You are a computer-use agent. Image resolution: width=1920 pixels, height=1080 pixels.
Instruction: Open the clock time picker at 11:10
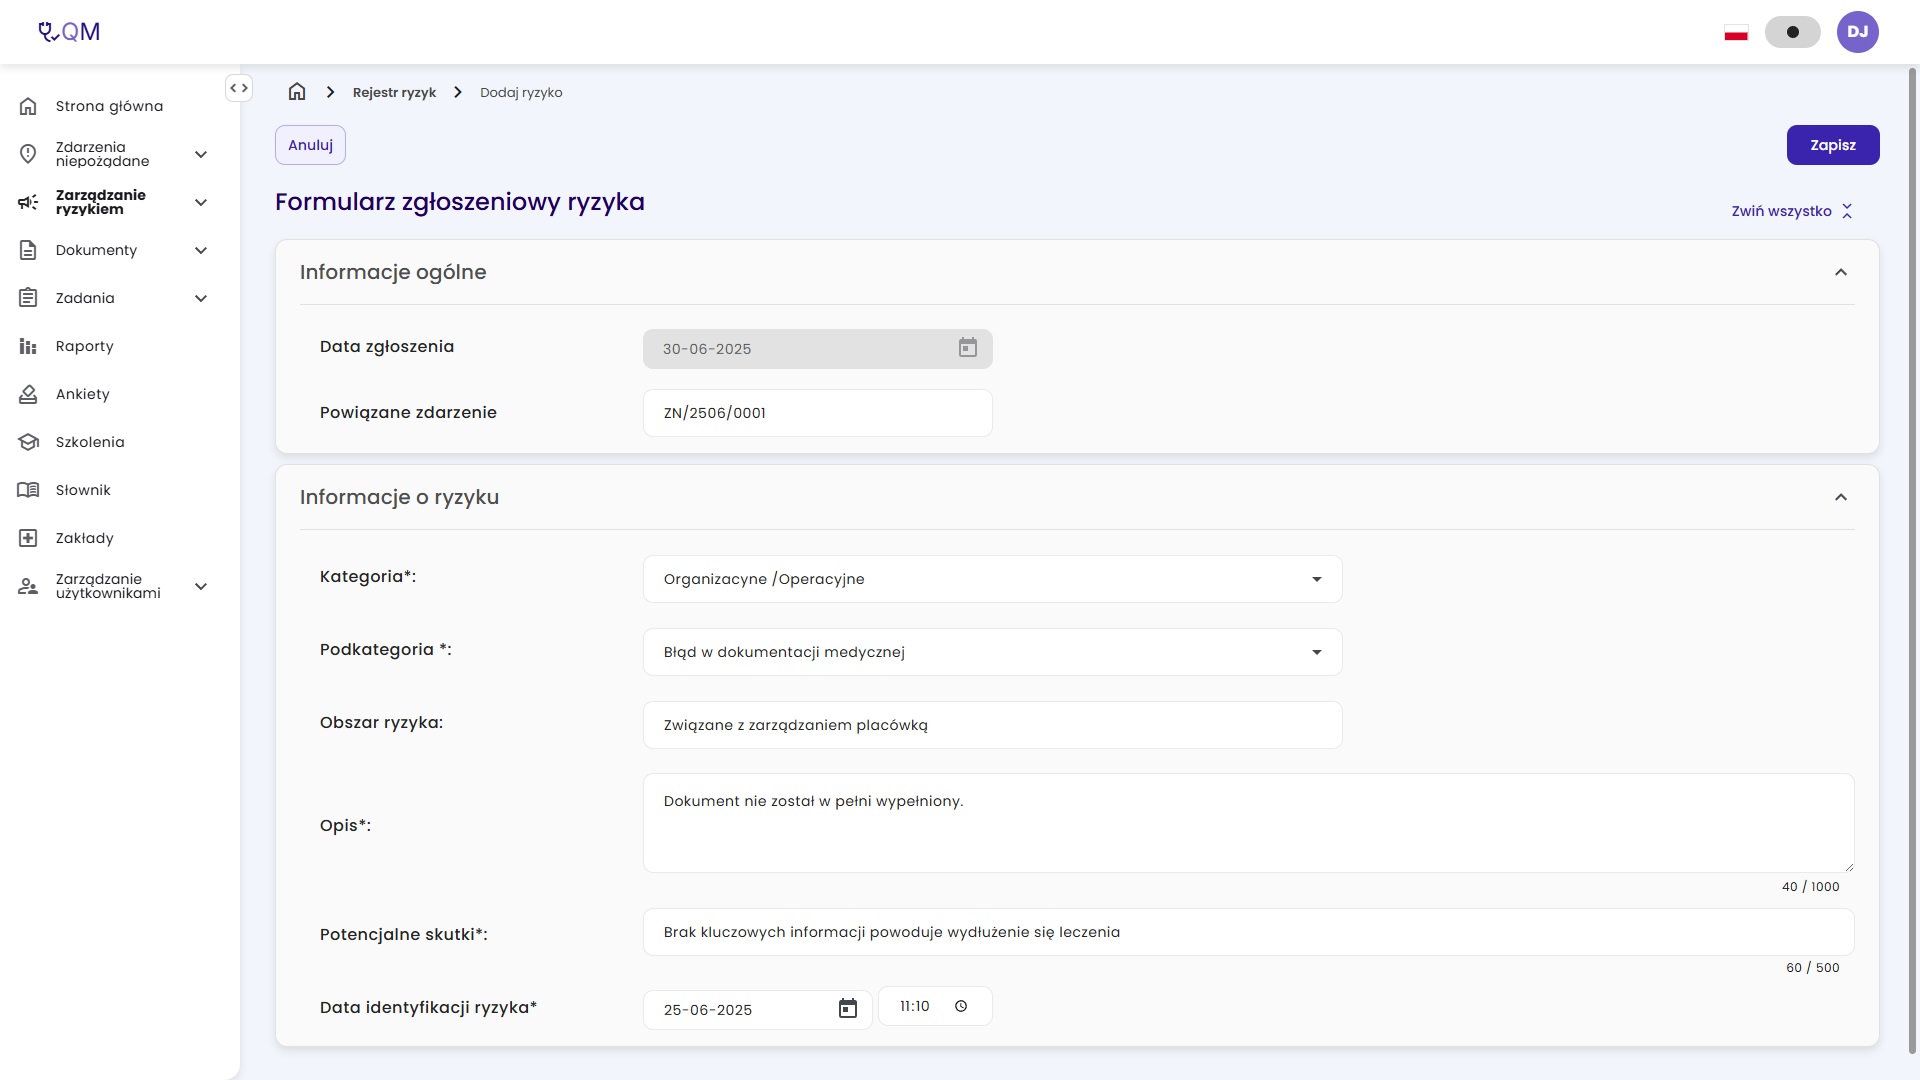(961, 1006)
